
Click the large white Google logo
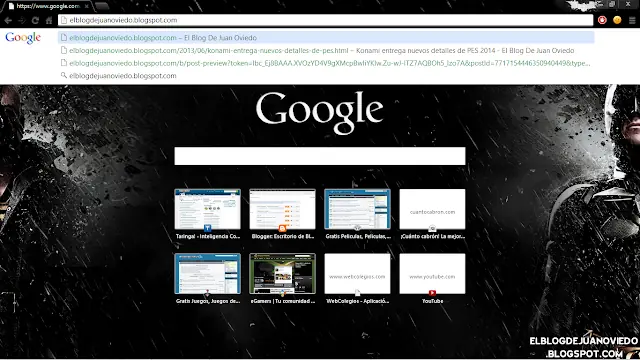point(319,112)
